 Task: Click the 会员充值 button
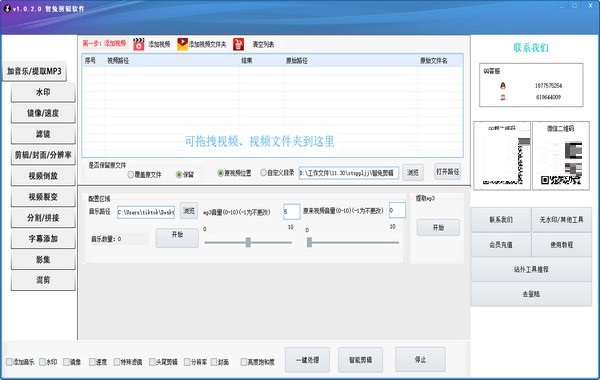click(501, 245)
